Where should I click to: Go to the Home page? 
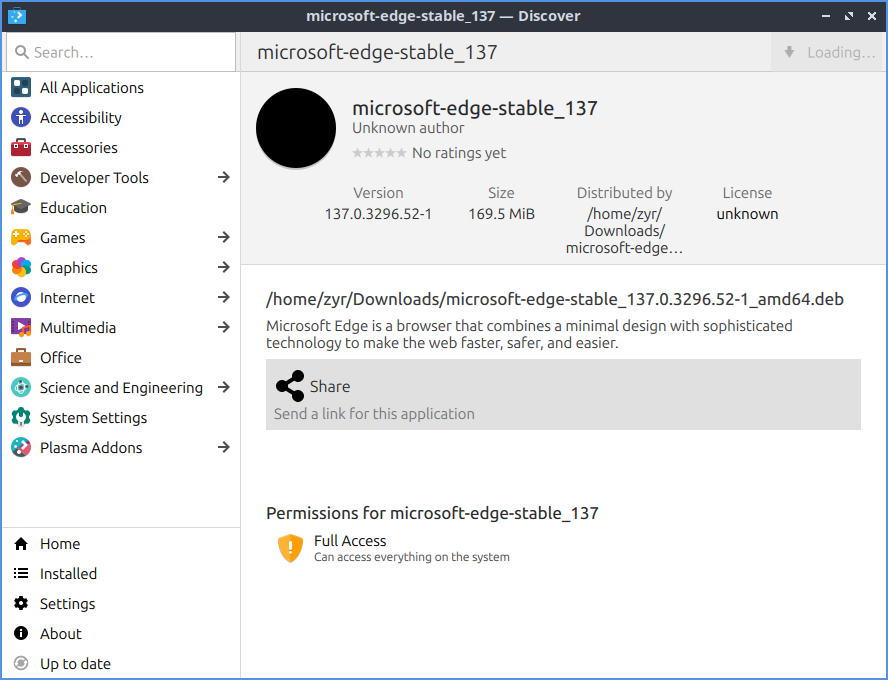(121, 544)
